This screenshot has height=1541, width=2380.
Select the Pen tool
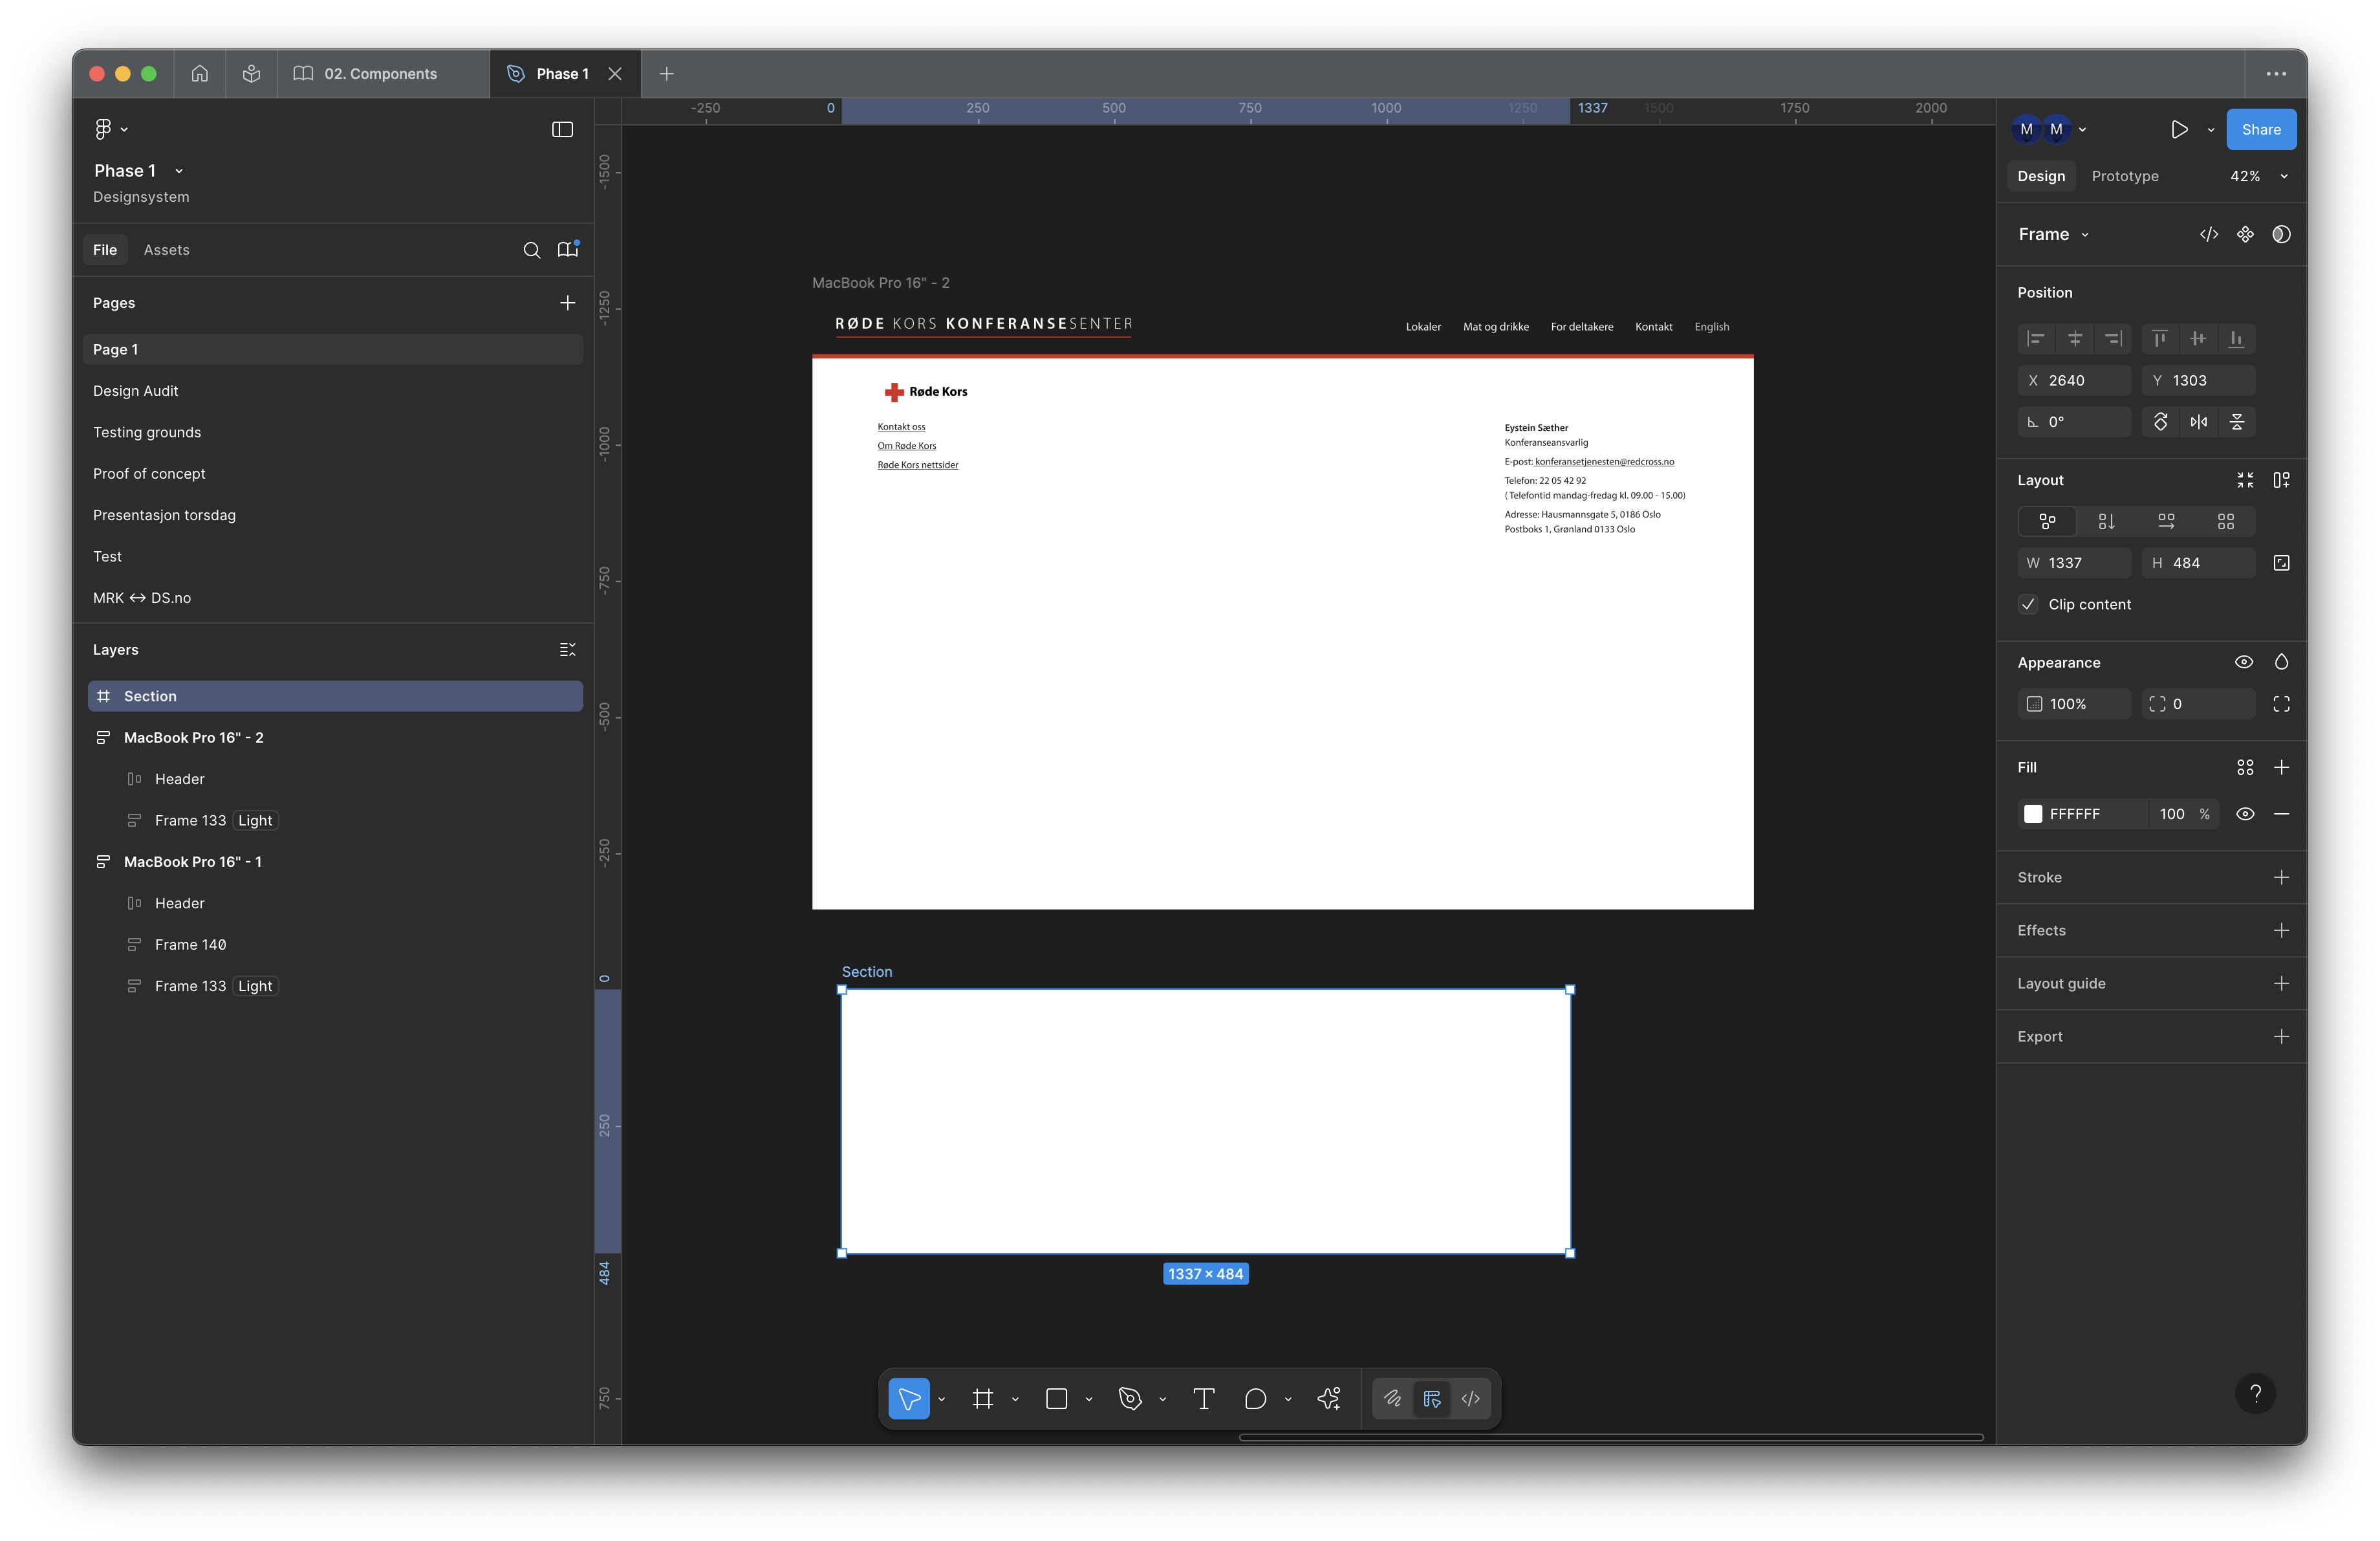[x=1130, y=1398]
